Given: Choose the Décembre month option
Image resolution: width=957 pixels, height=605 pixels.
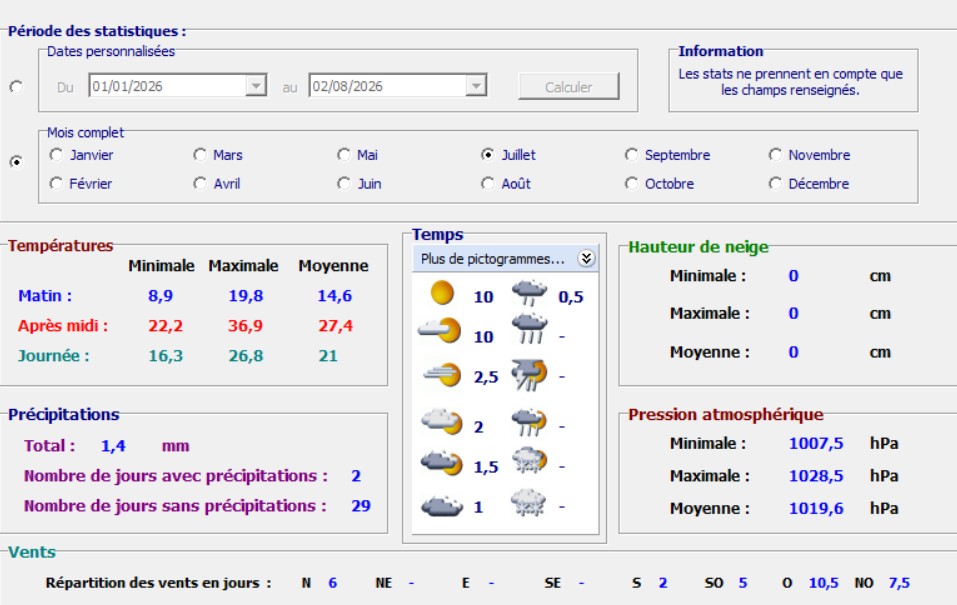Looking at the screenshot, I should click(x=809, y=183).
